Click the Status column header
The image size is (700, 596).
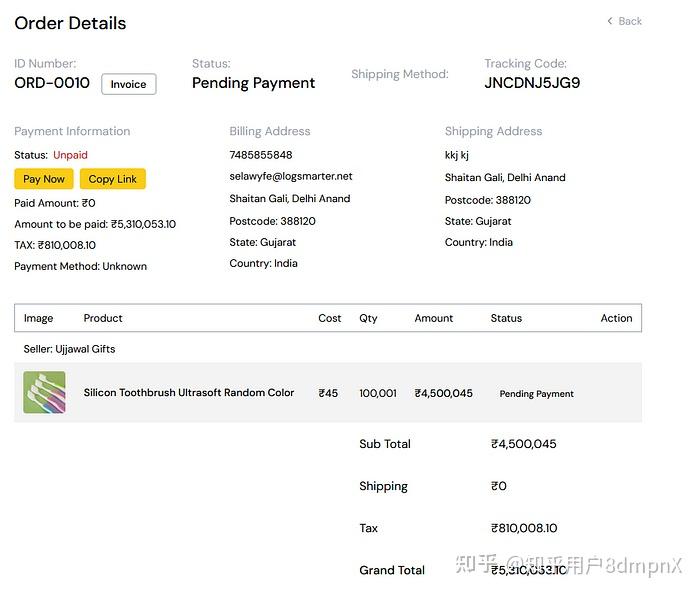pos(506,318)
